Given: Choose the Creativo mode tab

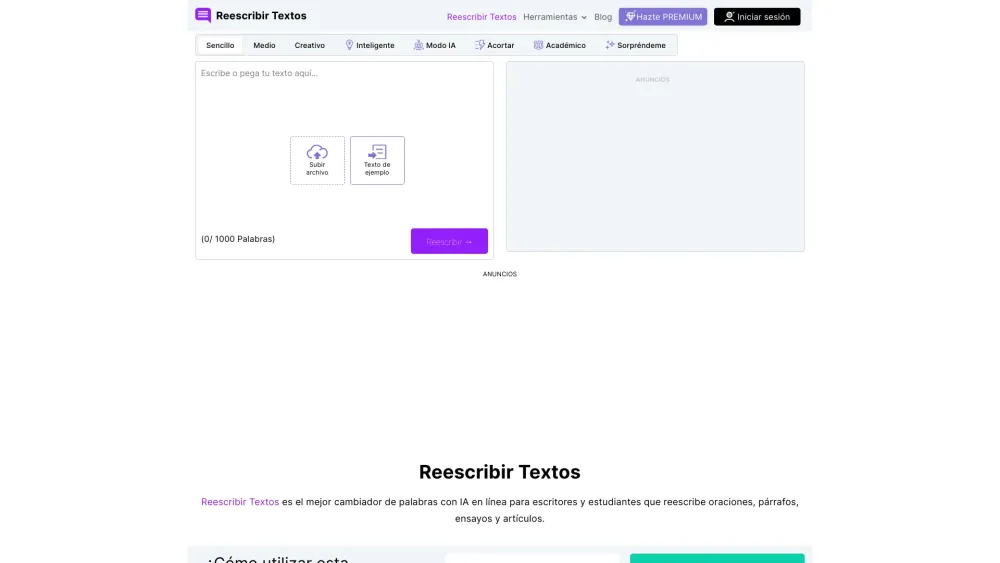Looking at the screenshot, I should point(309,45).
